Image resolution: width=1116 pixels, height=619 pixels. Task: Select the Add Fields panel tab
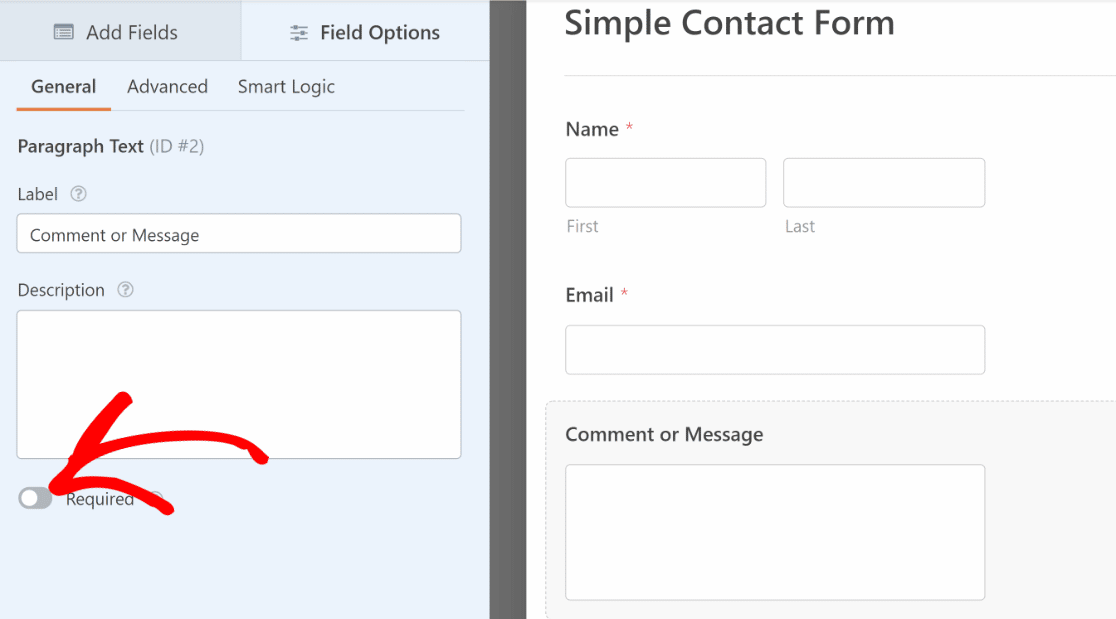click(120, 31)
